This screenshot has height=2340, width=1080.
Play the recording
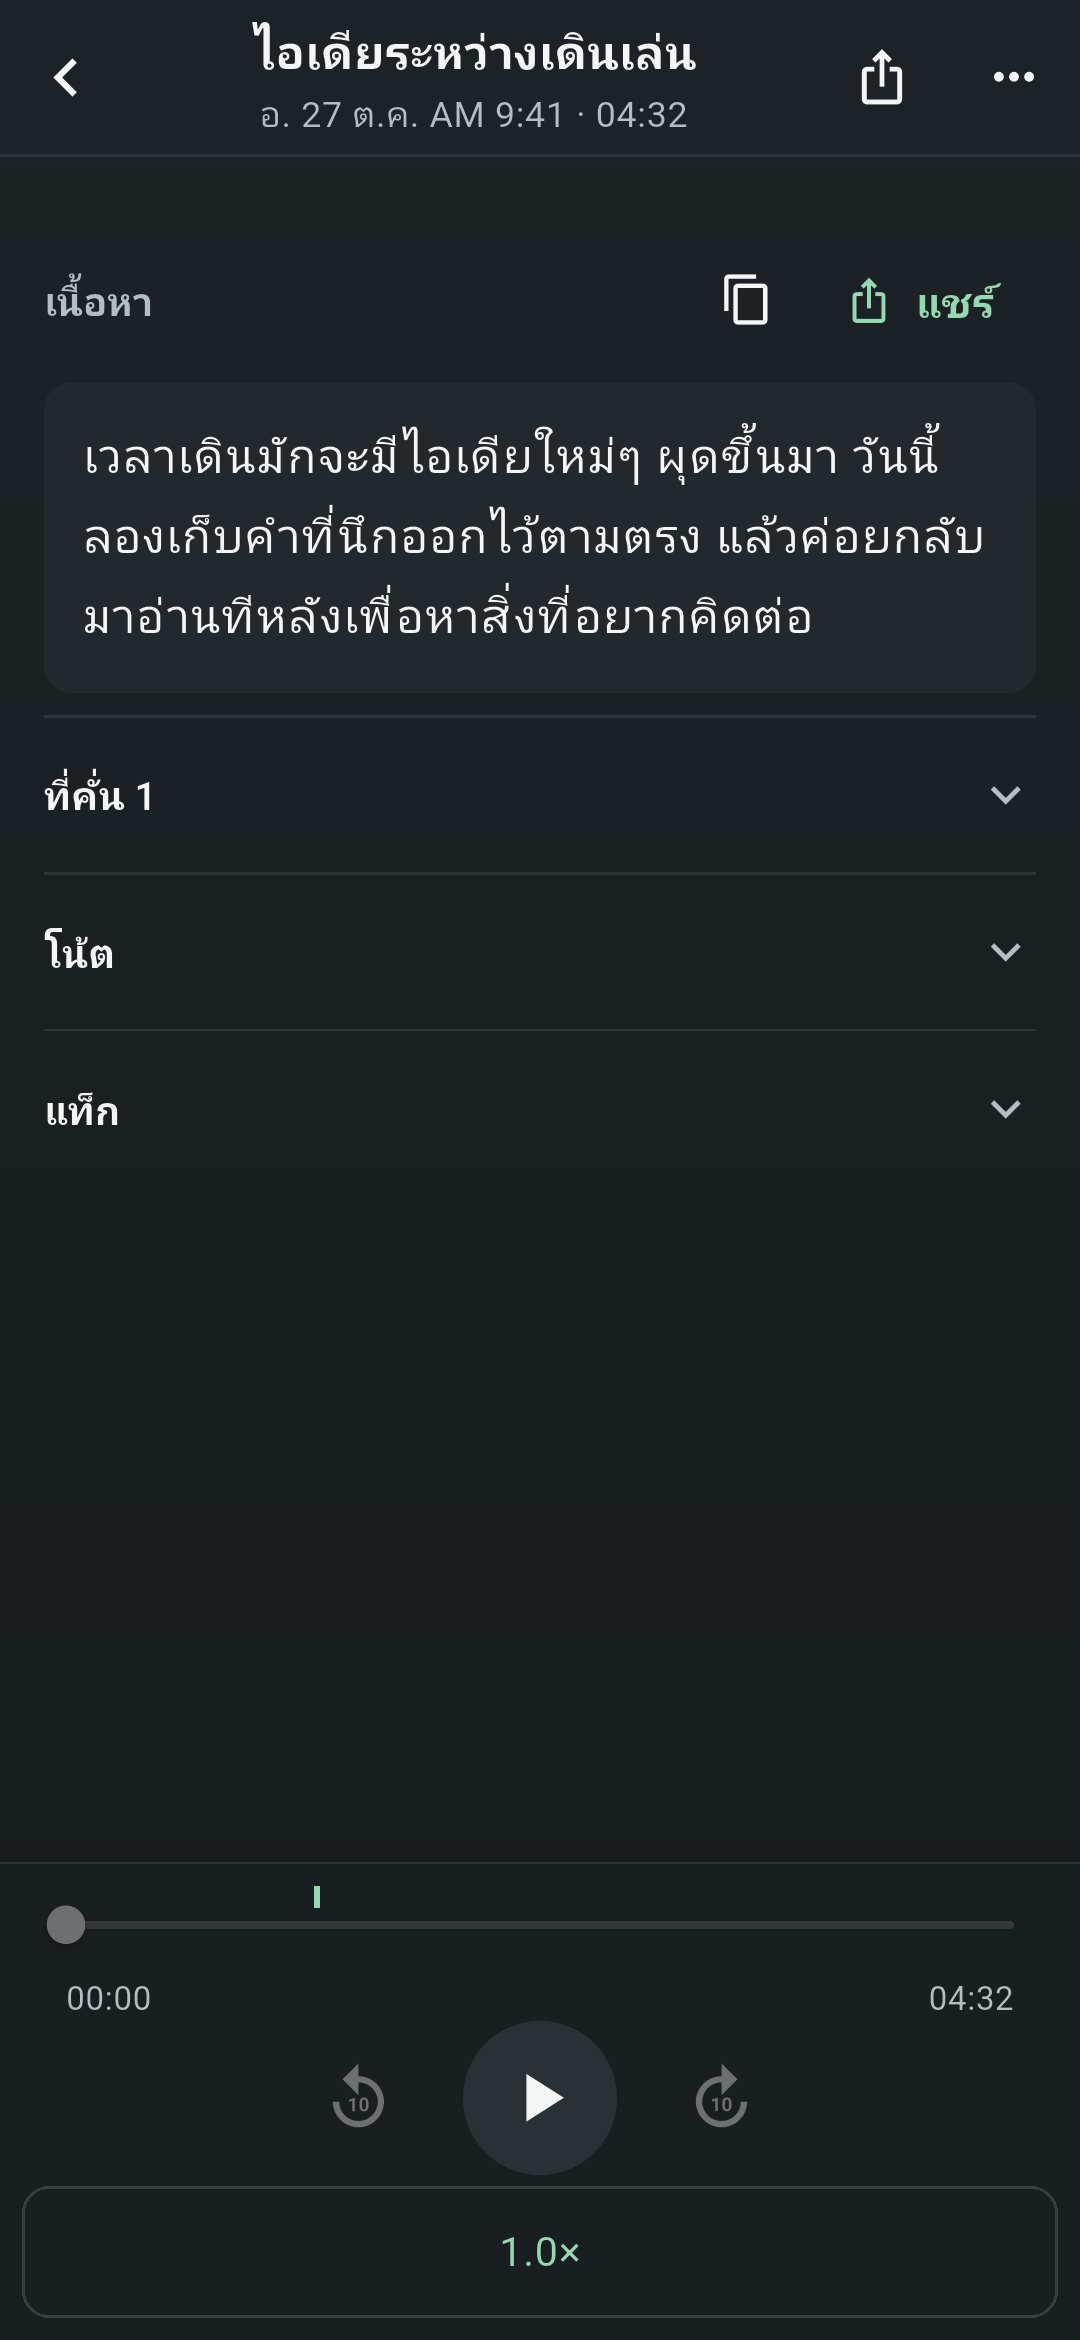point(540,2097)
